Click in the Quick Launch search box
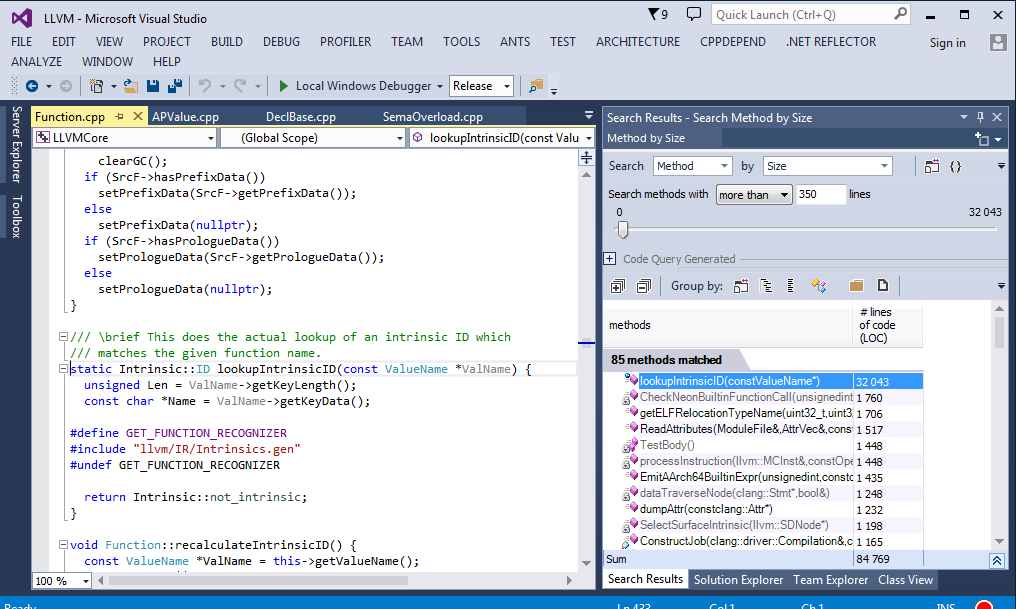The width and height of the screenshot is (1016, 609). pos(803,14)
